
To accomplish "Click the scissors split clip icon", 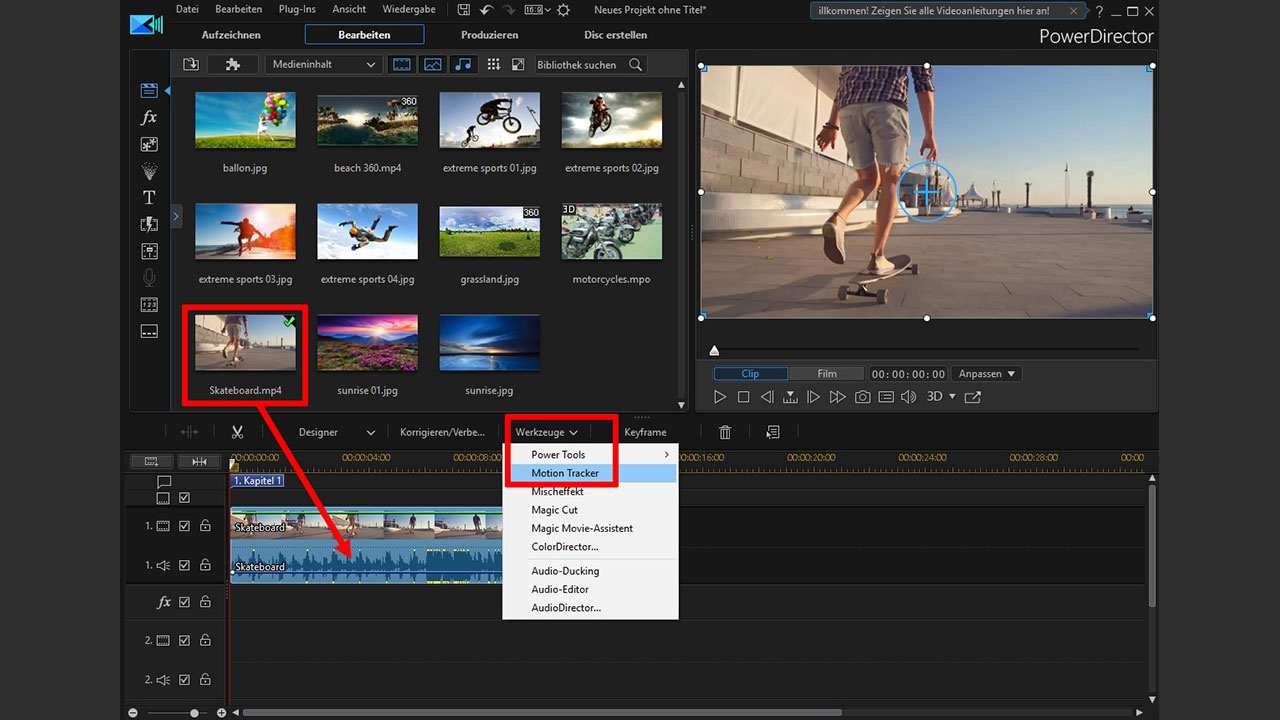I will pyautogui.click(x=237, y=432).
